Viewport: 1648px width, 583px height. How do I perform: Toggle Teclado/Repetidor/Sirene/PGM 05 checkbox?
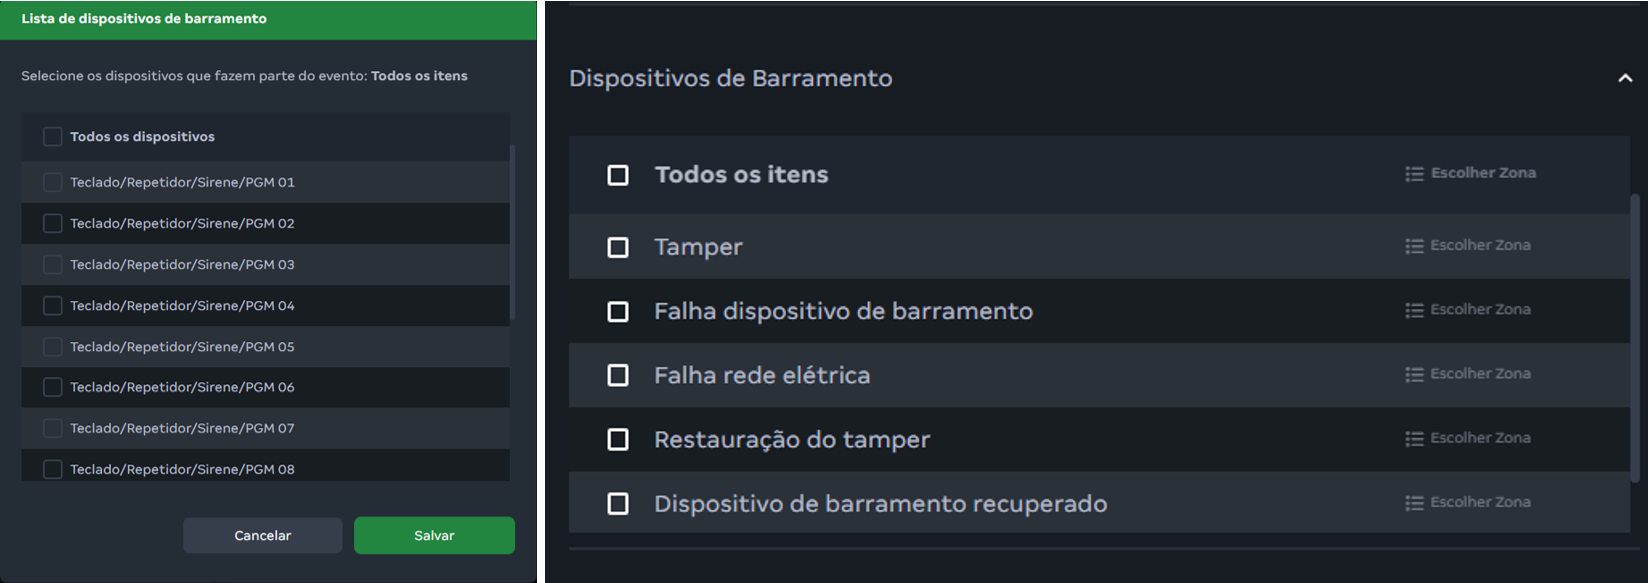[53, 347]
